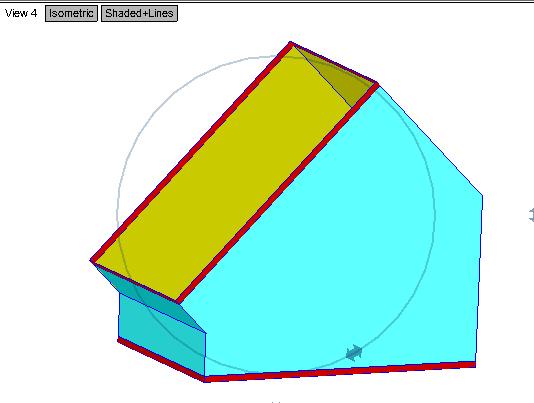Click the far-left corner vertex of the yellow face
Image resolution: width=534 pixels, height=403 pixels.
pyautogui.click(x=91, y=261)
